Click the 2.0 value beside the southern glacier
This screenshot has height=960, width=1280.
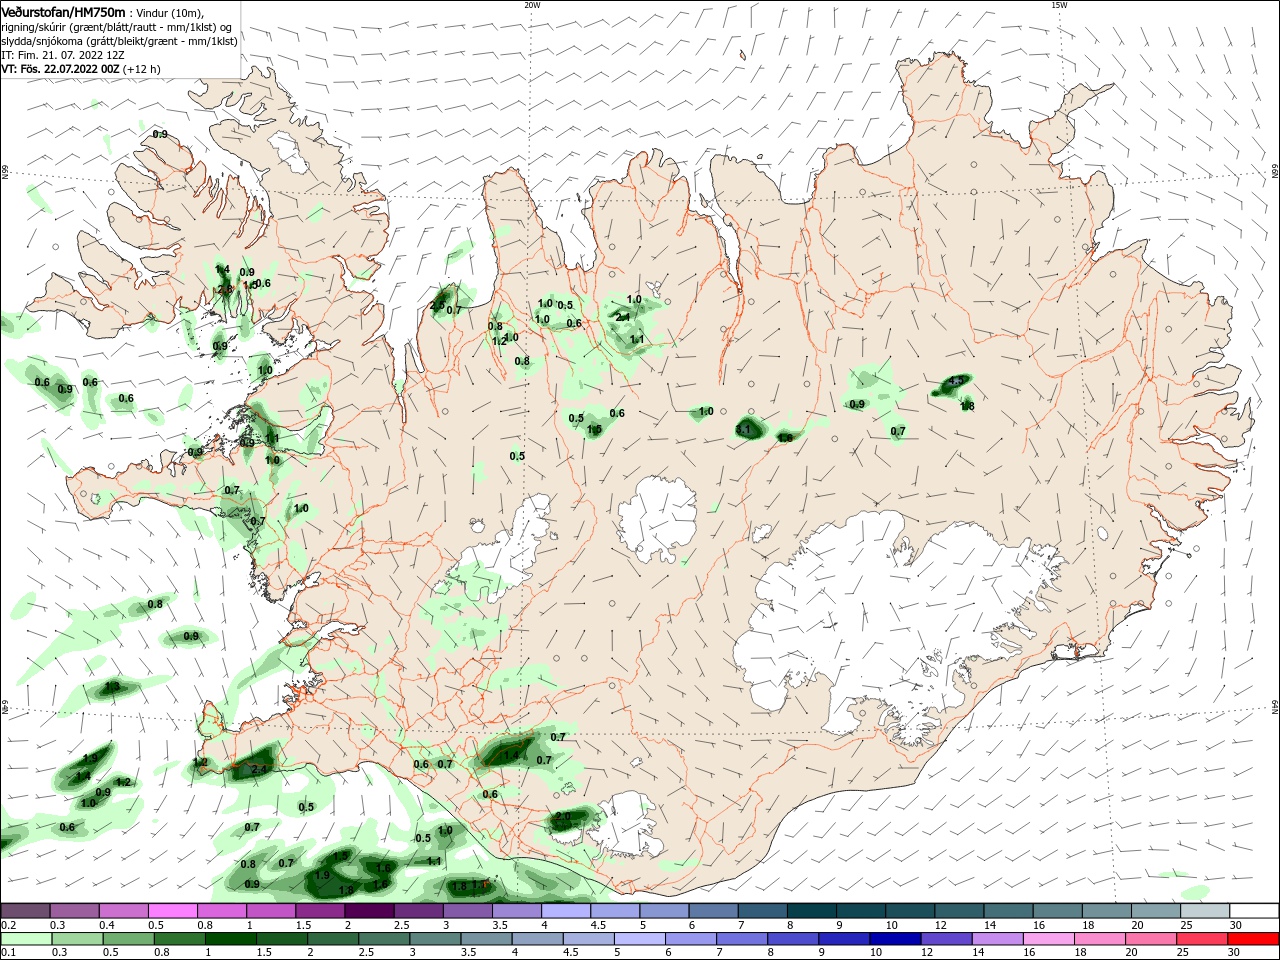pyautogui.click(x=563, y=817)
